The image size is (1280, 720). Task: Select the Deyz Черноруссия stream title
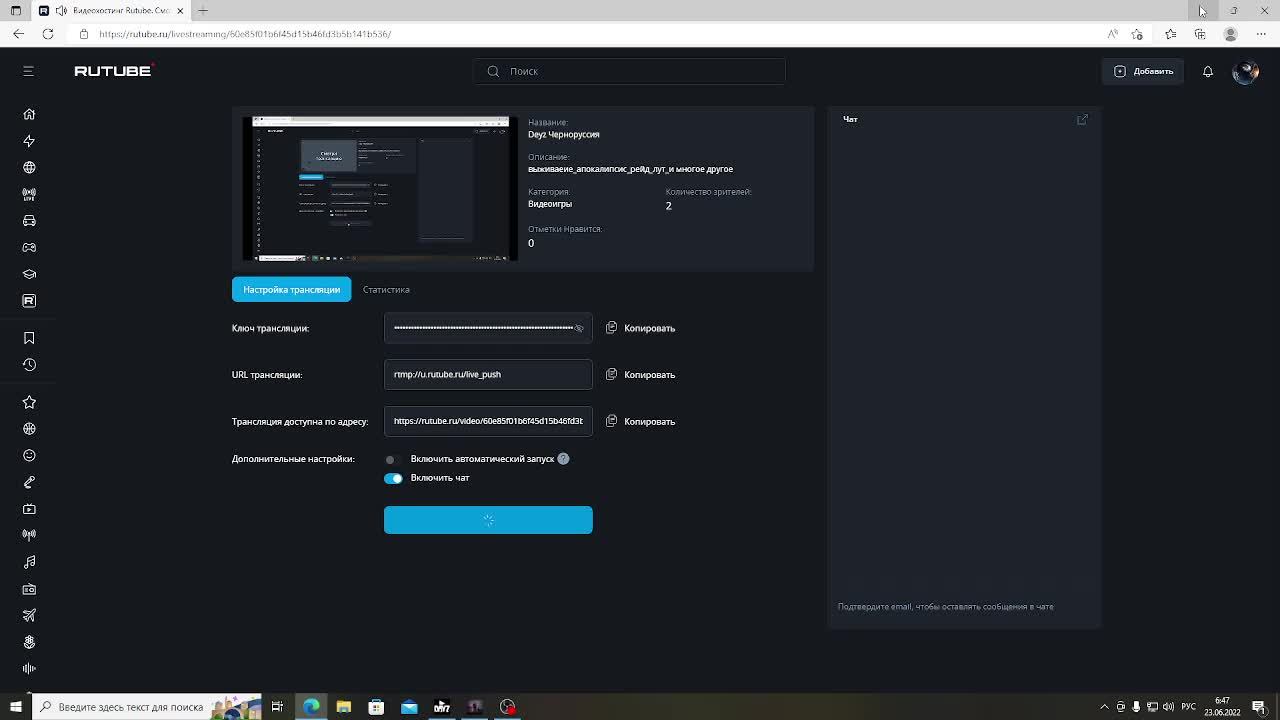click(564, 135)
